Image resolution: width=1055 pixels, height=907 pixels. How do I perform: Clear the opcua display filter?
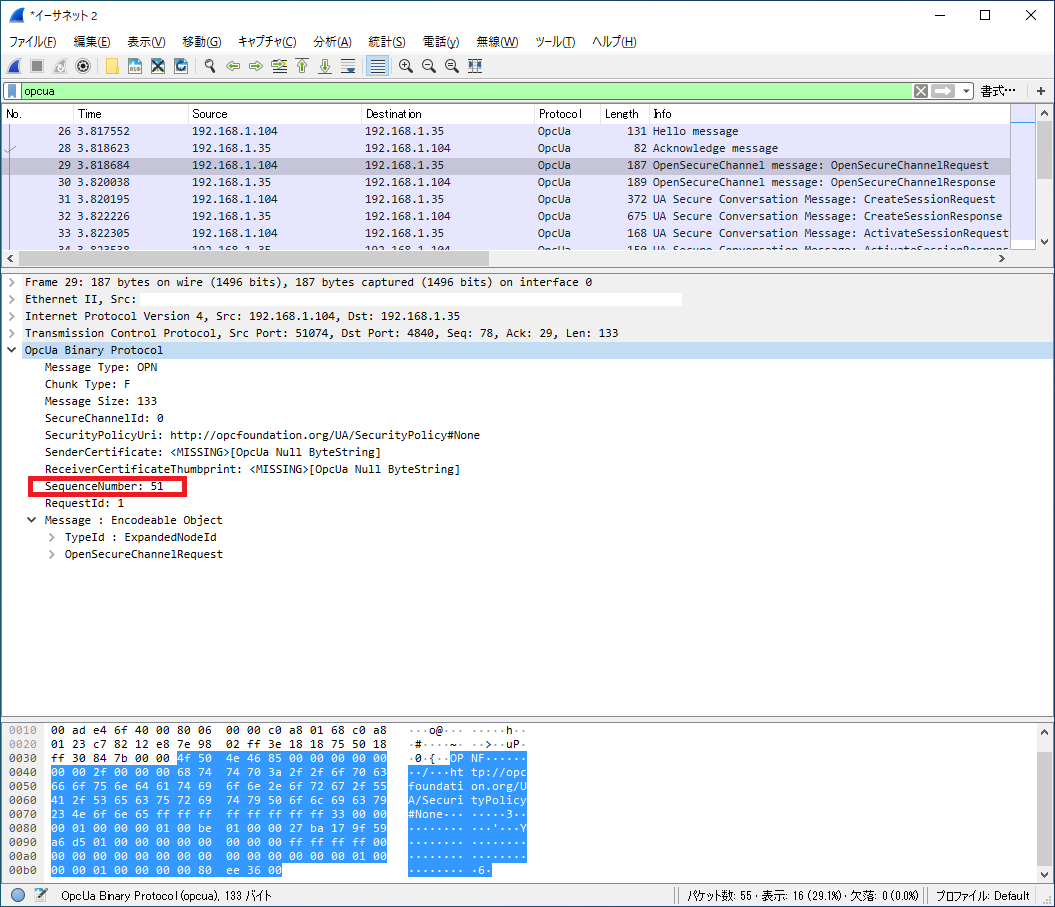coord(920,91)
